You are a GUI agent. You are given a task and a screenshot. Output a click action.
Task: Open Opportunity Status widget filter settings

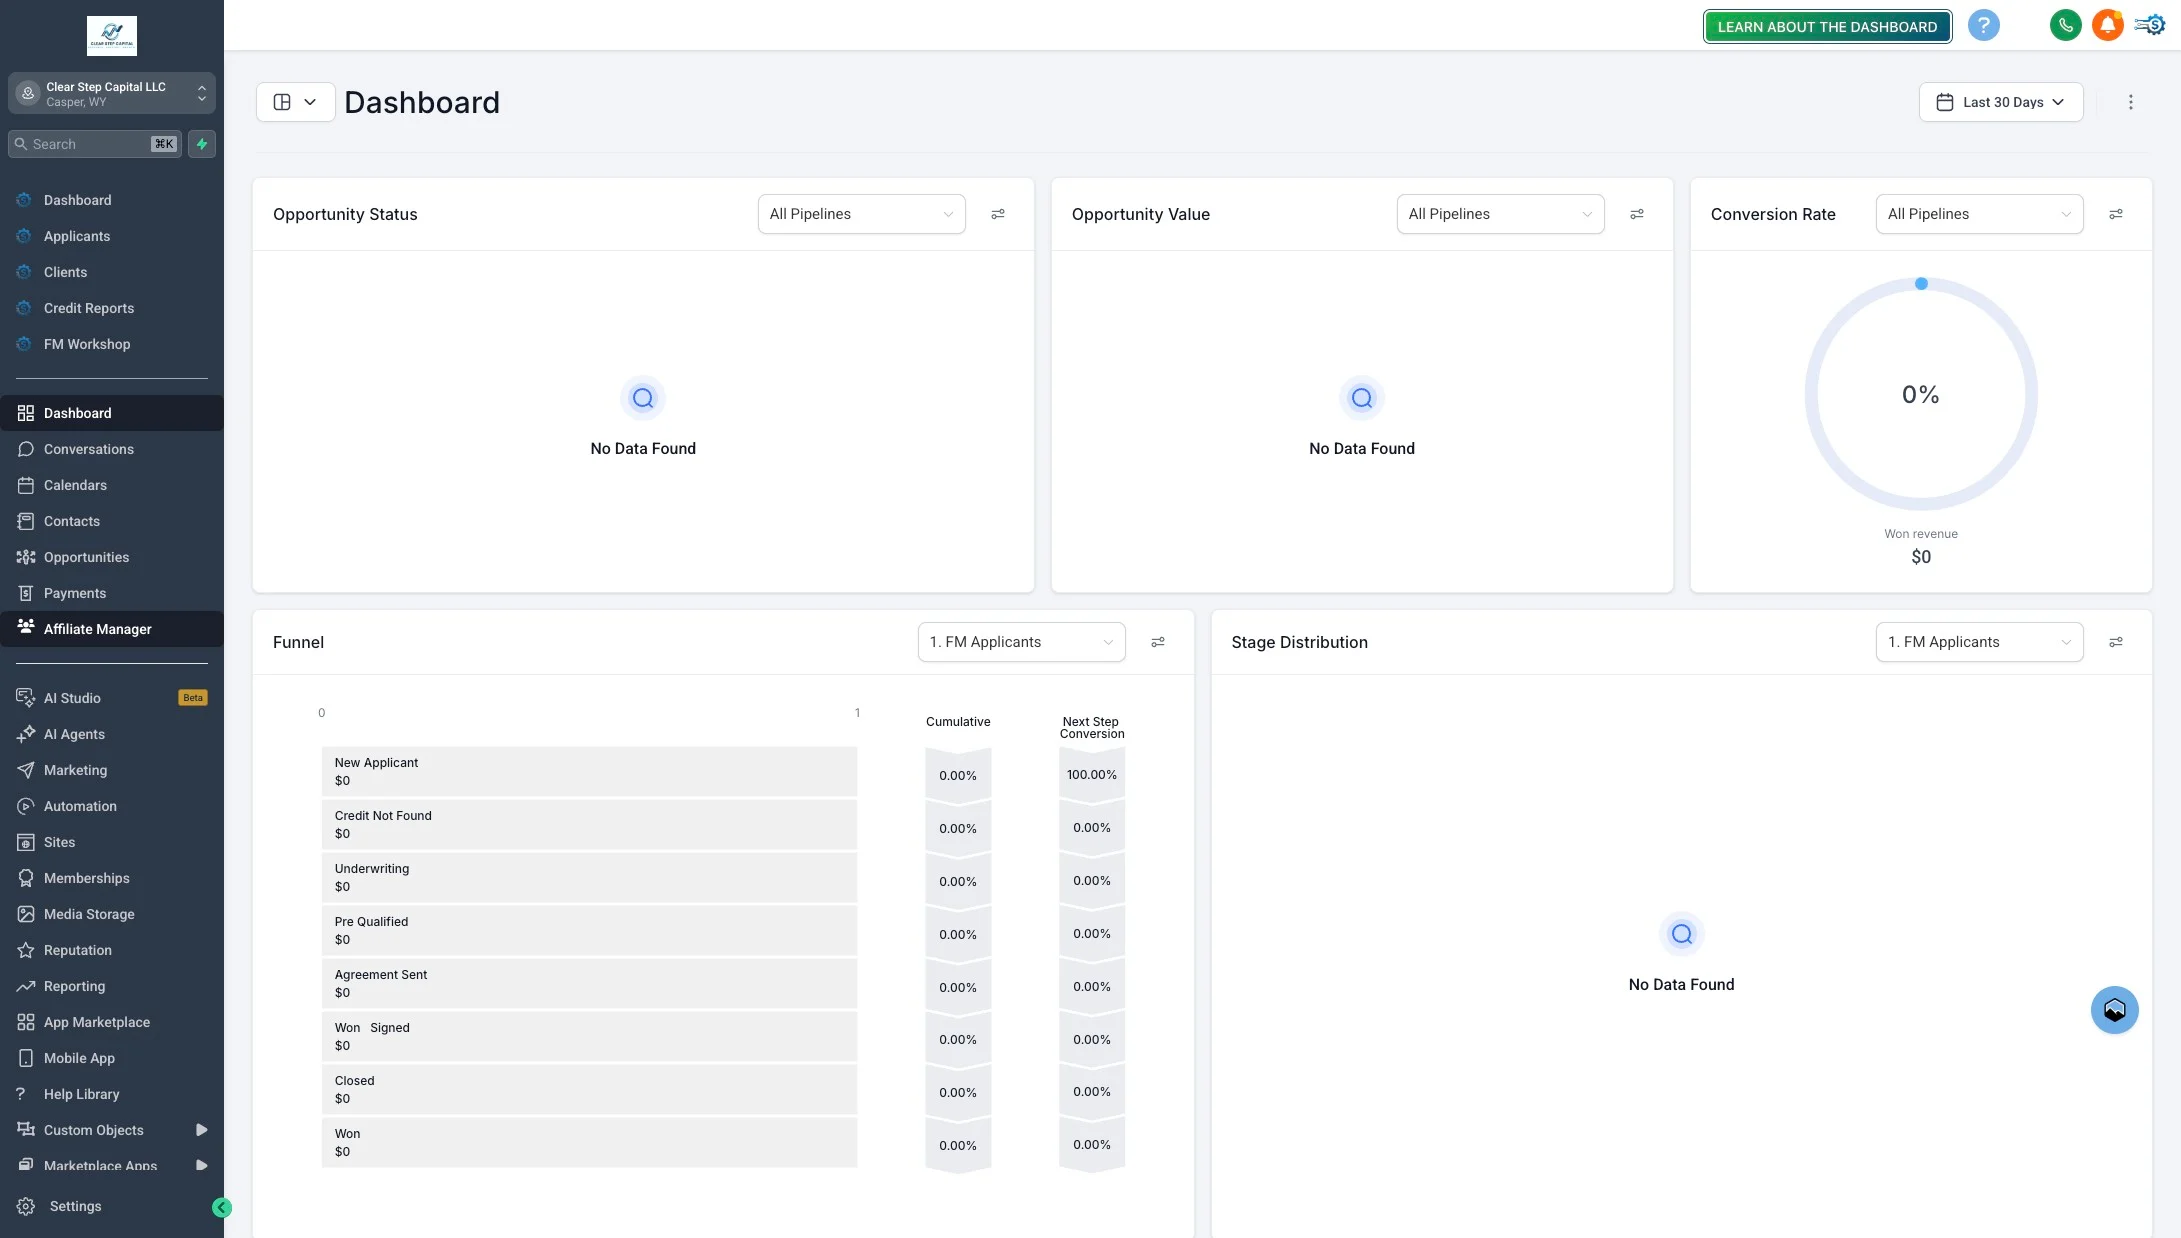(x=998, y=214)
